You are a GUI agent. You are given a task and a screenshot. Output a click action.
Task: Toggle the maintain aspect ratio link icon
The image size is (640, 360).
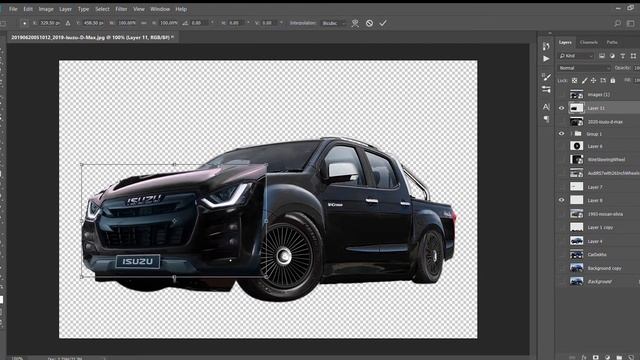pos(144,23)
